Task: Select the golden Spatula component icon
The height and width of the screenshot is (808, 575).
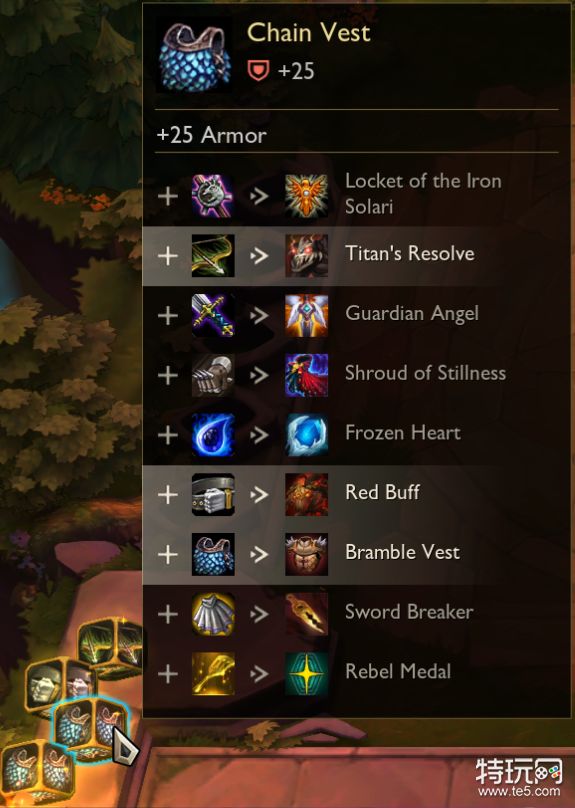Action: click(213, 674)
